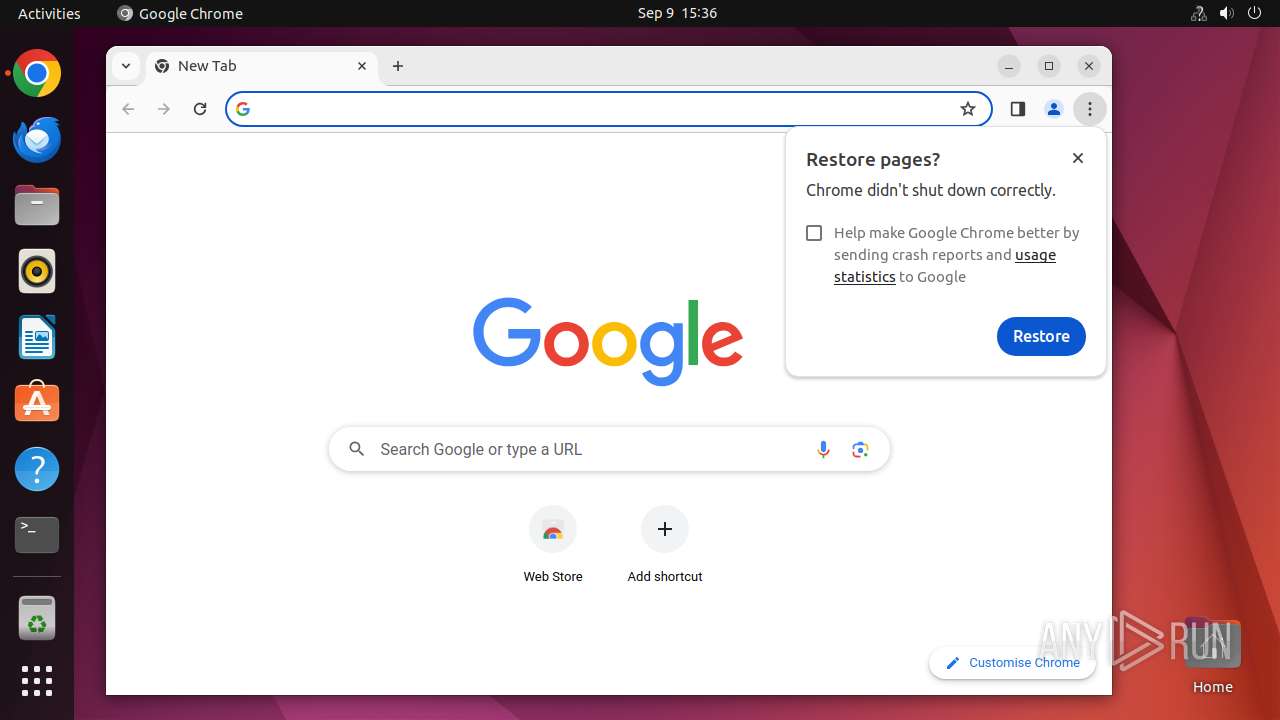Click the Google logo
This screenshot has width=1280, height=720.
coord(608,341)
